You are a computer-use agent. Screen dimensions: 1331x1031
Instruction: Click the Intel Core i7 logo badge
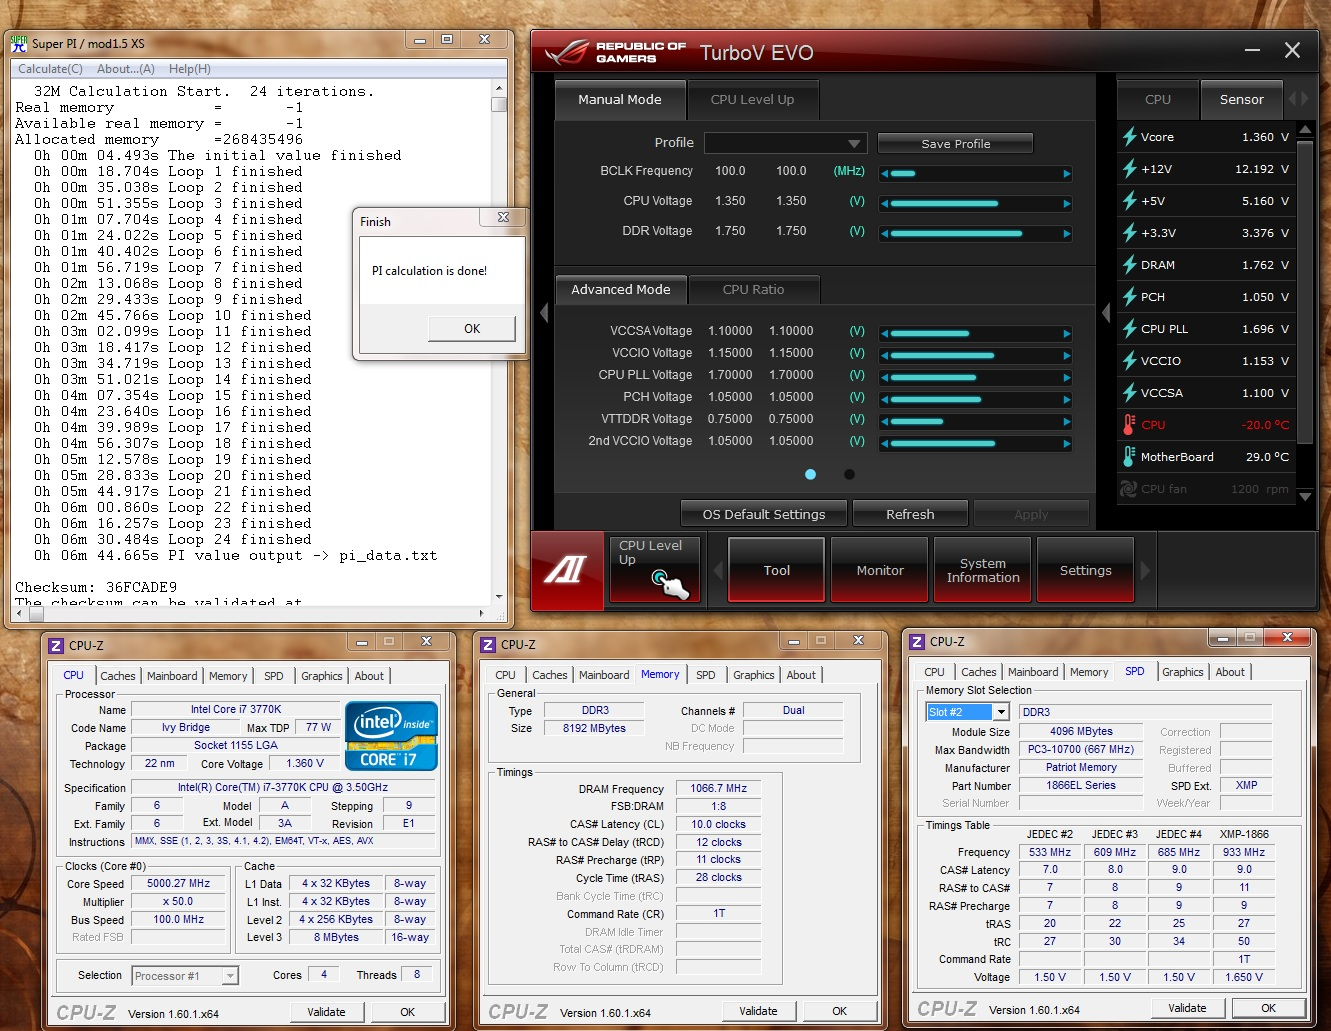coord(391,736)
